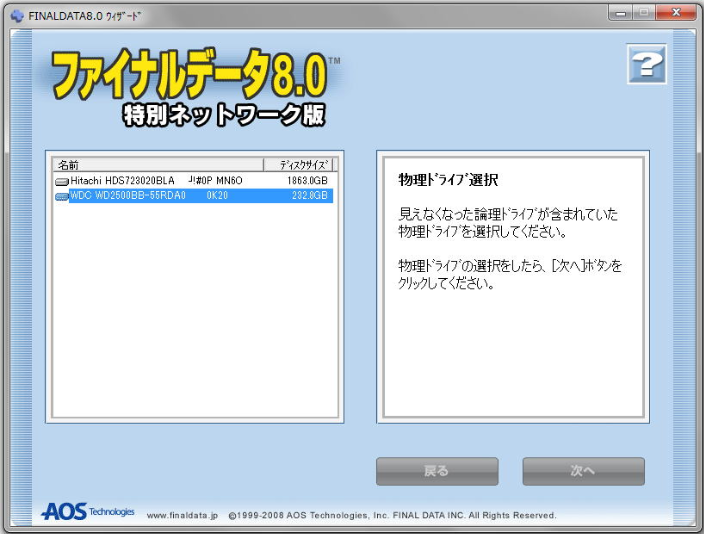Image resolution: width=704 pixels, height=534 pixels.
Task: Open help with the question mark icon
Action: (646, 65)
